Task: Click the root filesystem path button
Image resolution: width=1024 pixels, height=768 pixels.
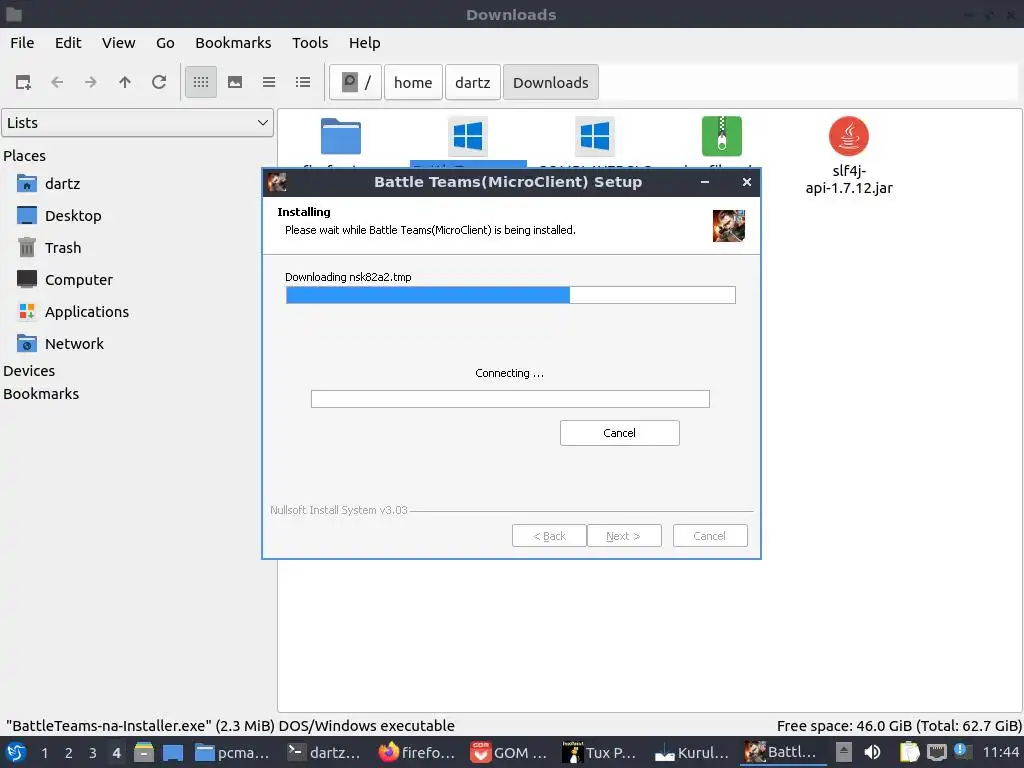Action: click(355, 82)
